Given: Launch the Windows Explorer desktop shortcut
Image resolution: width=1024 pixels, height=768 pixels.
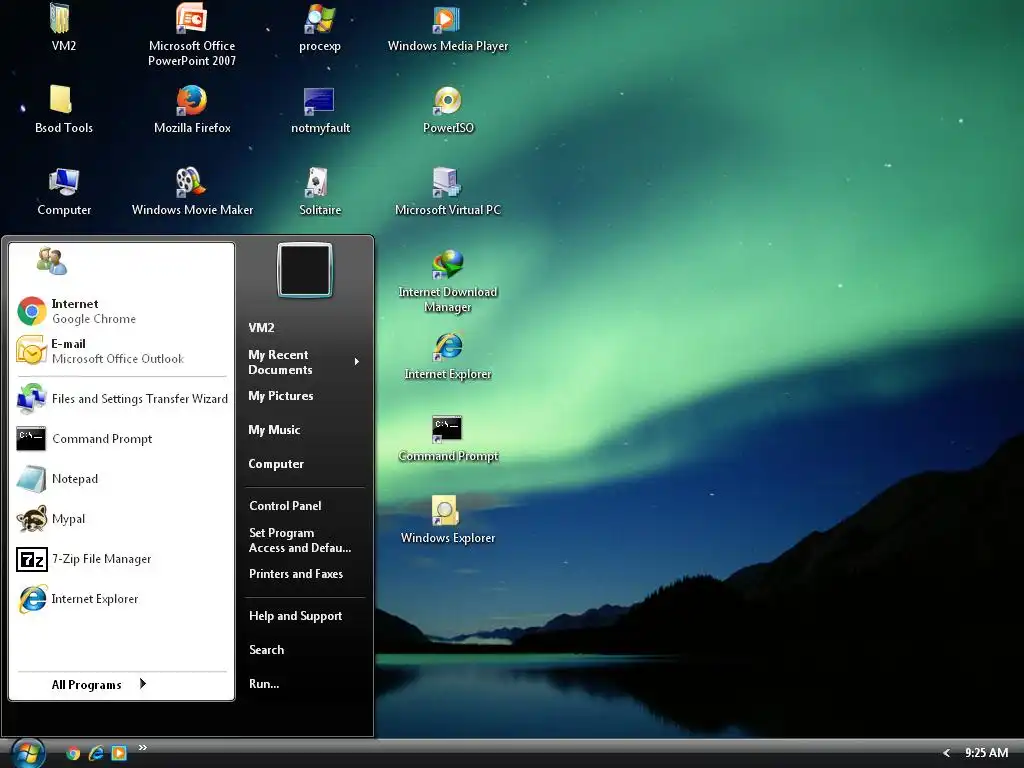Looking at the screenshot, I should 447,520.
